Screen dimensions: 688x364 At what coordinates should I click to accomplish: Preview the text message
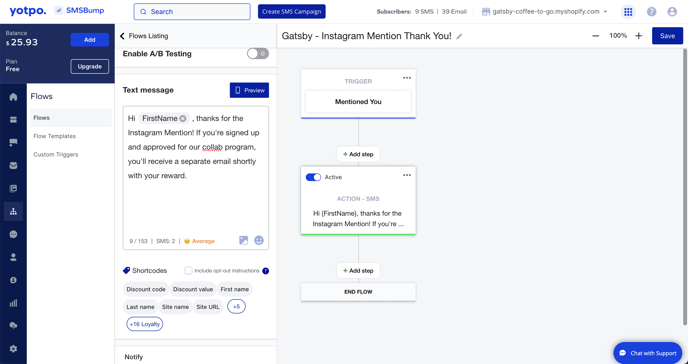pyautogui.click(x=249, y=90)
